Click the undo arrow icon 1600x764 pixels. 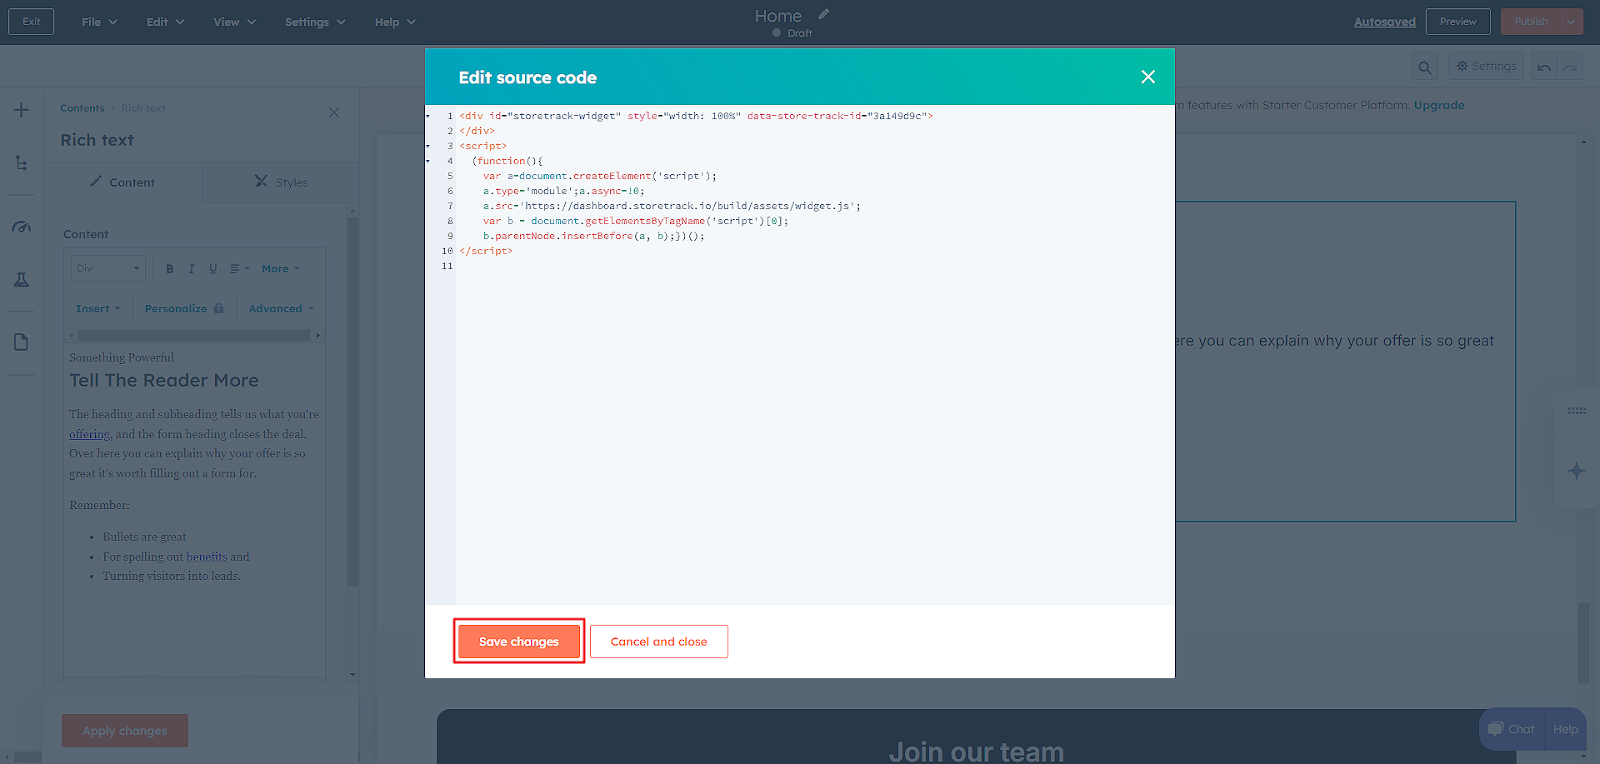[x=1544, y=67]
